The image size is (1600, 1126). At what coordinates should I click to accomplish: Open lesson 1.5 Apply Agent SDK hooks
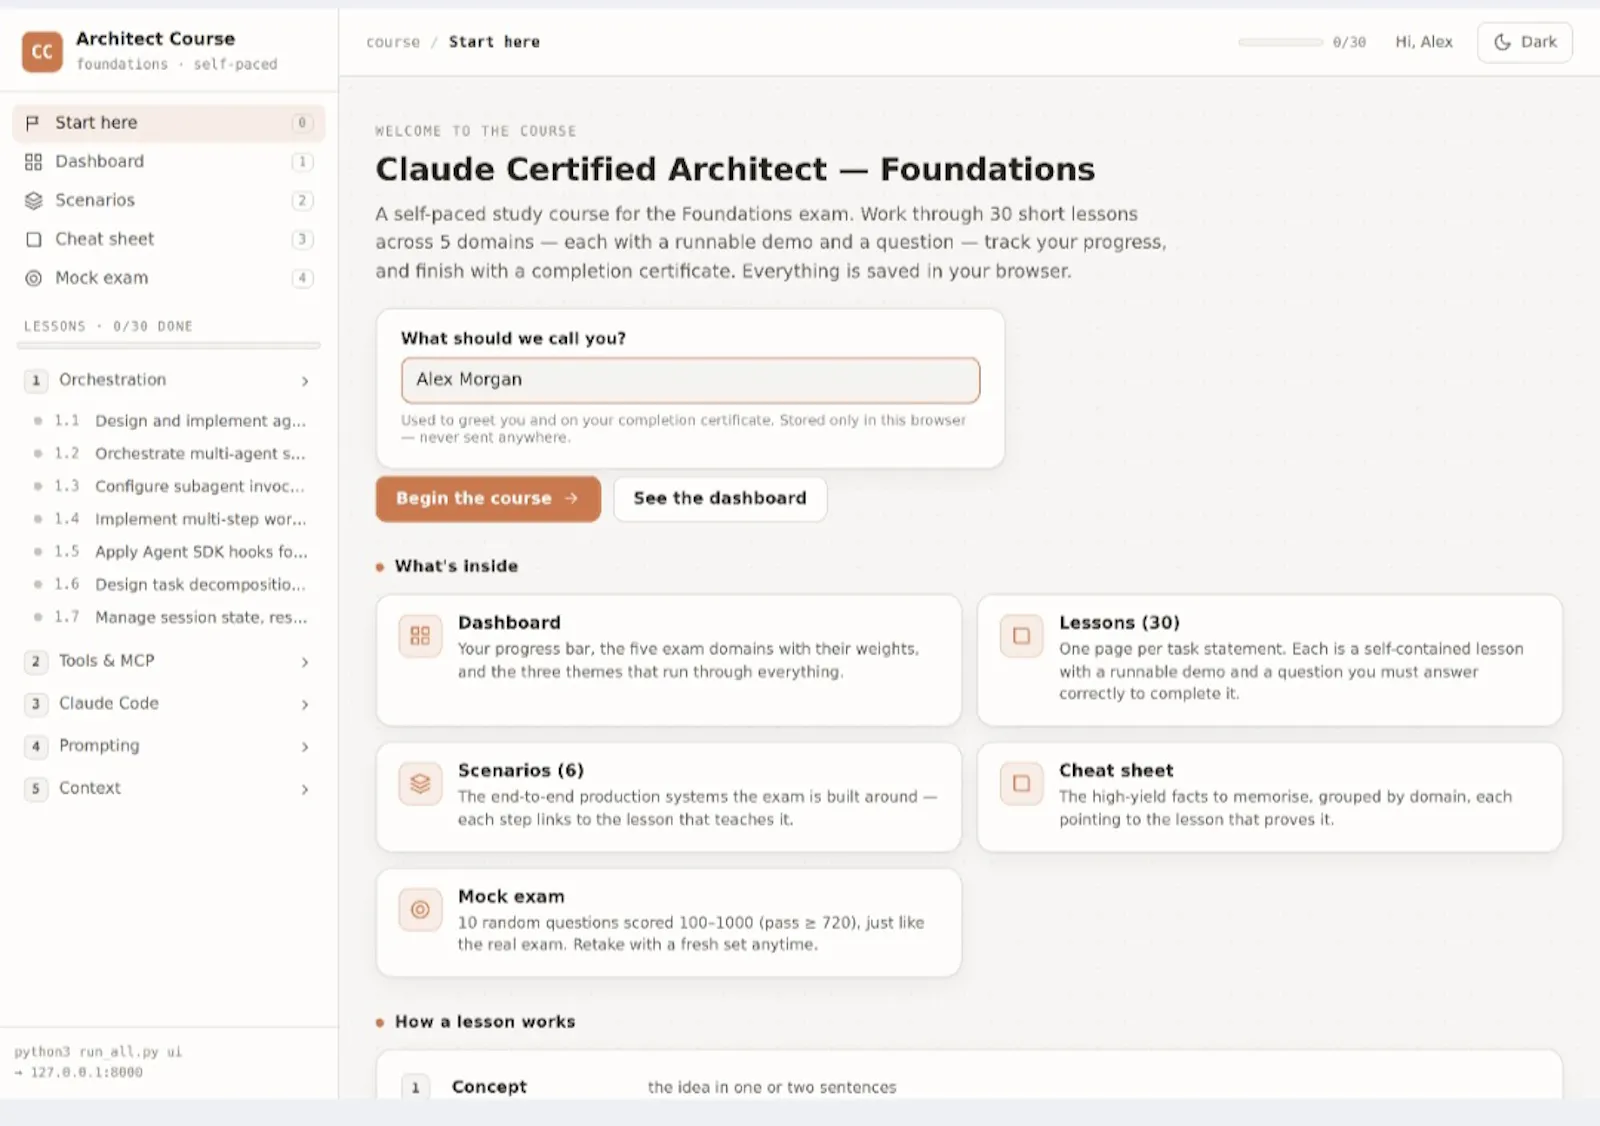pyautogui.click(x=170, y=552)
